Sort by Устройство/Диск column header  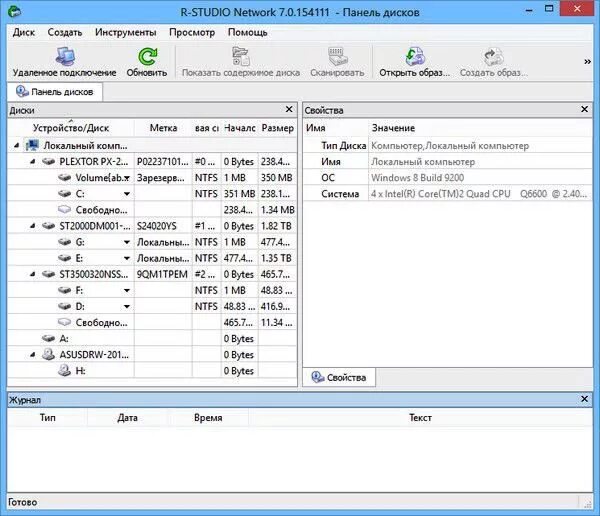coord(71,128)
